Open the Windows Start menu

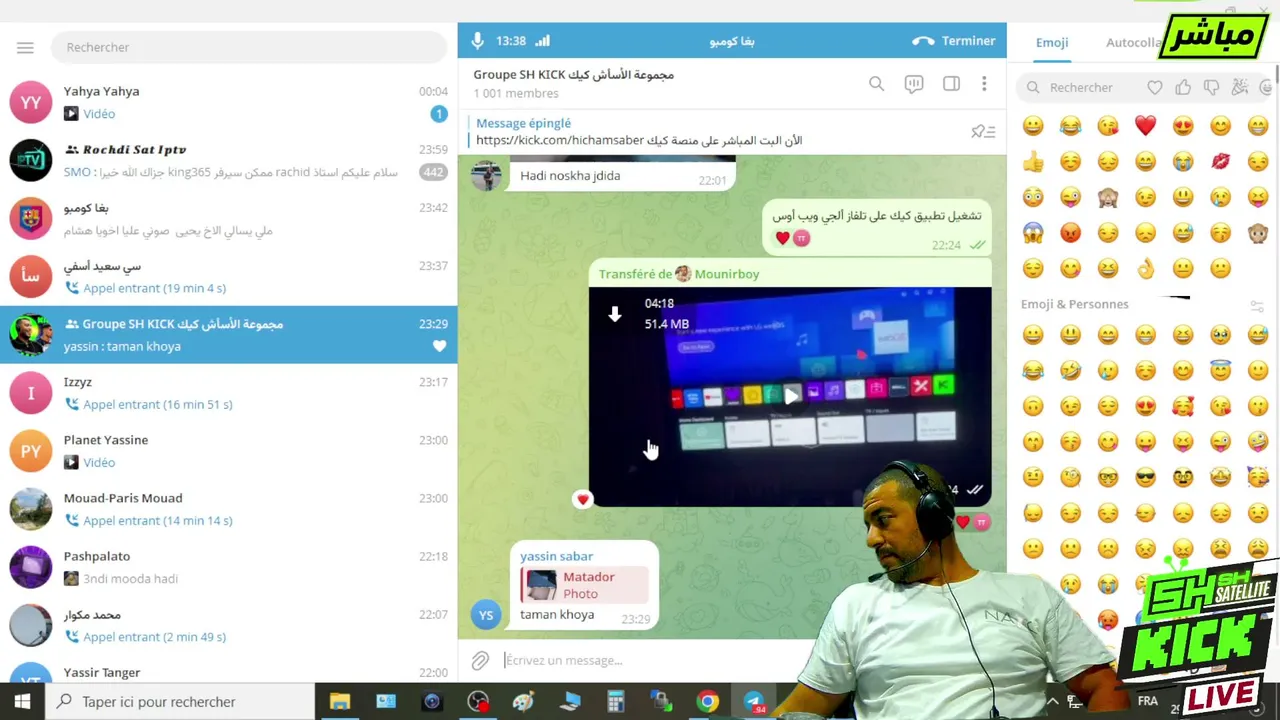pyautogui.click(x=22, y=702)
